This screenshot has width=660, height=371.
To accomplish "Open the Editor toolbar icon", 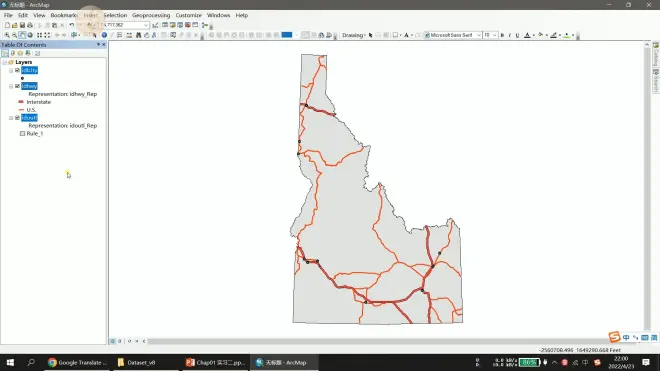I will pyautogui.click(x=155, y=25).
